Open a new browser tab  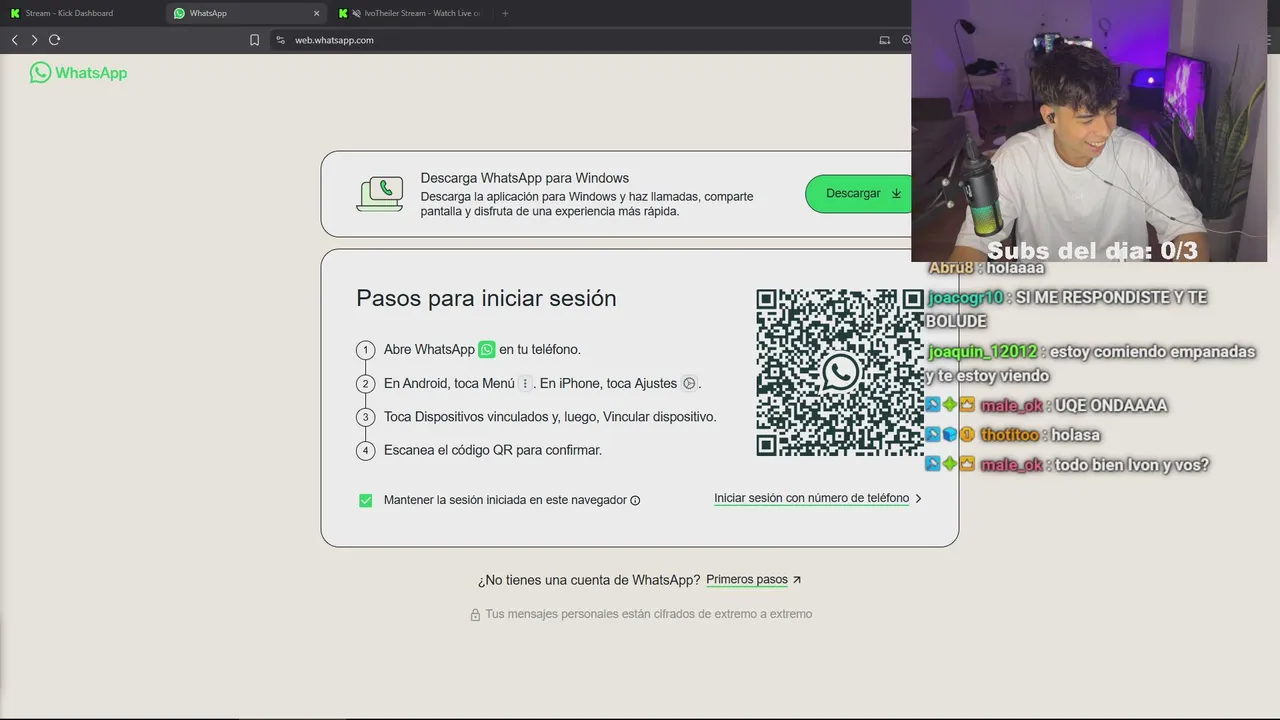[x=505, y=13]
